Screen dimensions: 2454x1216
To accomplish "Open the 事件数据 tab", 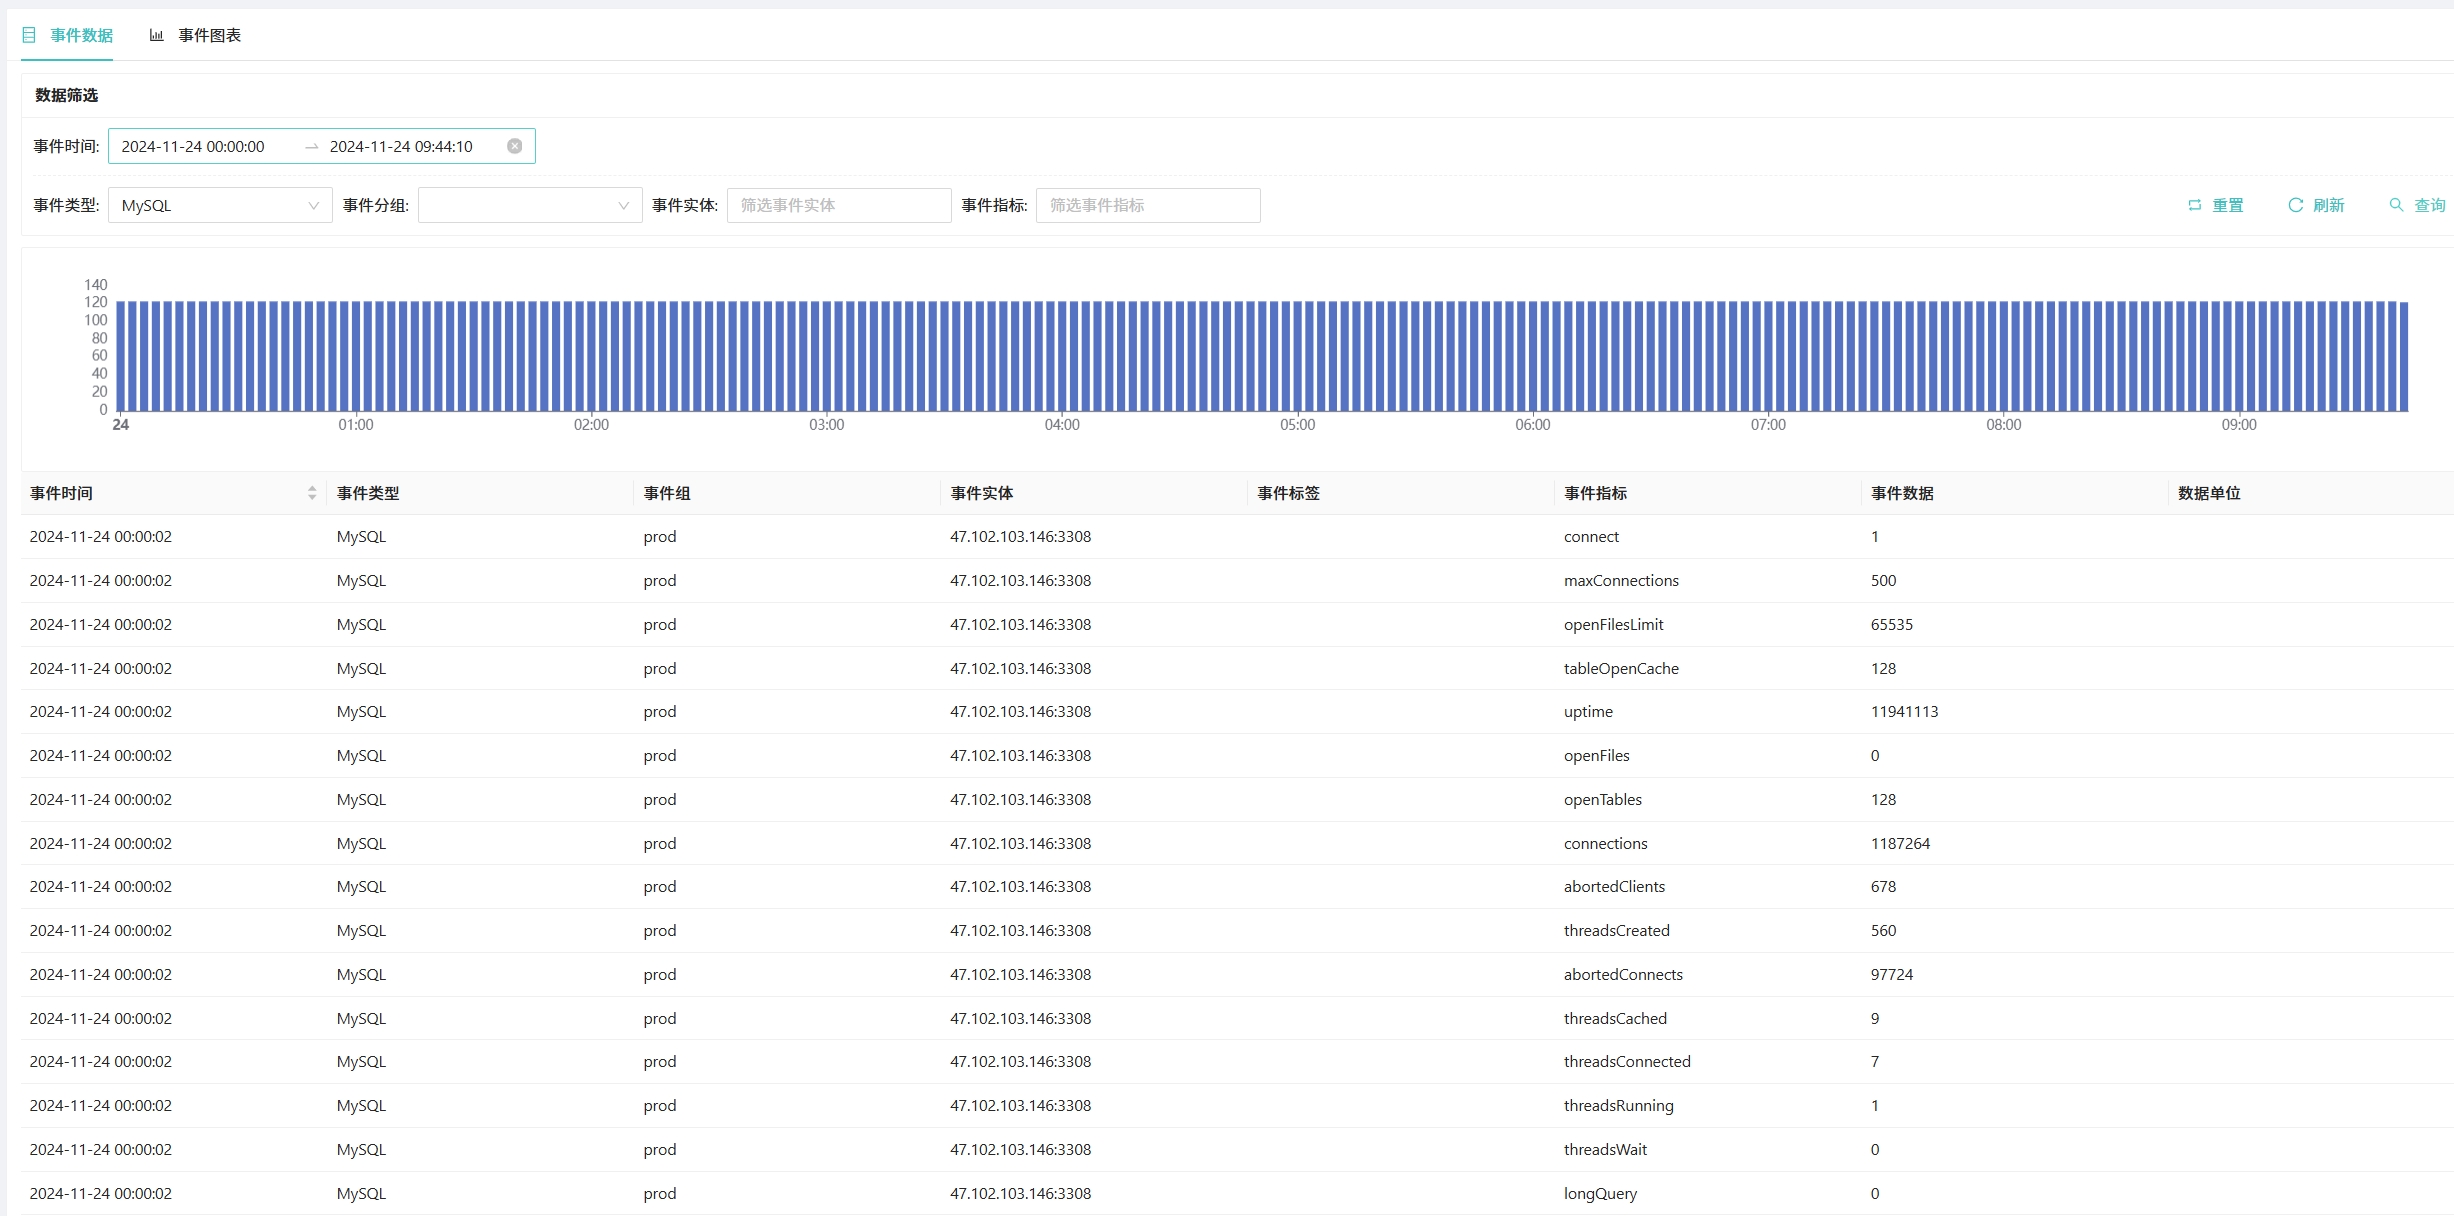I will pos(67,35).
